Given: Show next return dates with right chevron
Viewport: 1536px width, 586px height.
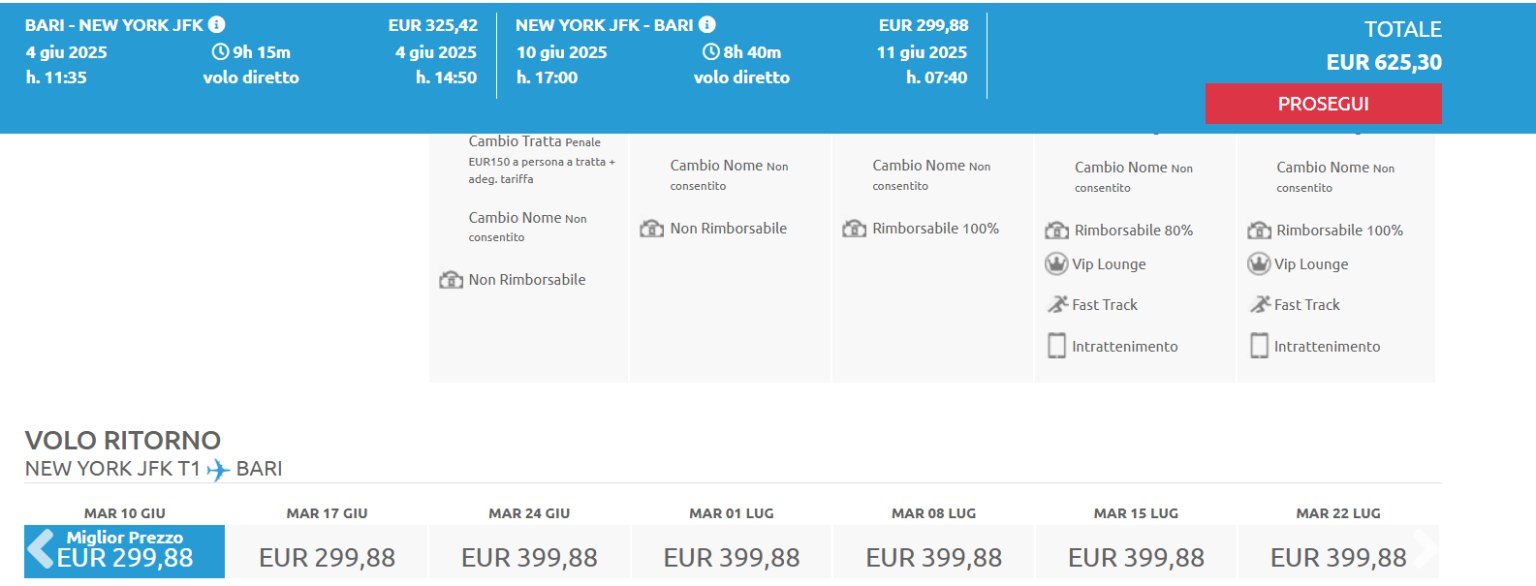Looking at the screenshot, I should 1425,548.
